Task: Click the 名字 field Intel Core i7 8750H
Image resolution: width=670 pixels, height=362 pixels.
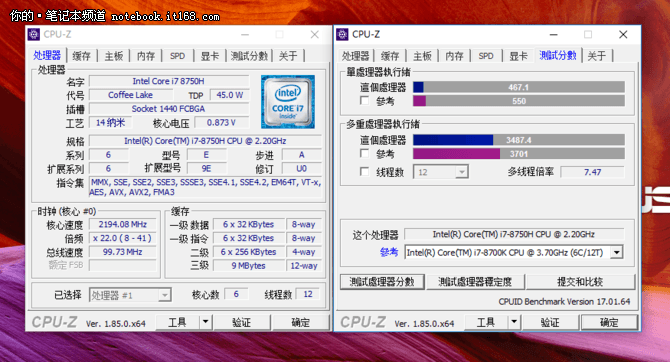Action: pyautogui.click(x=169, y=81)
